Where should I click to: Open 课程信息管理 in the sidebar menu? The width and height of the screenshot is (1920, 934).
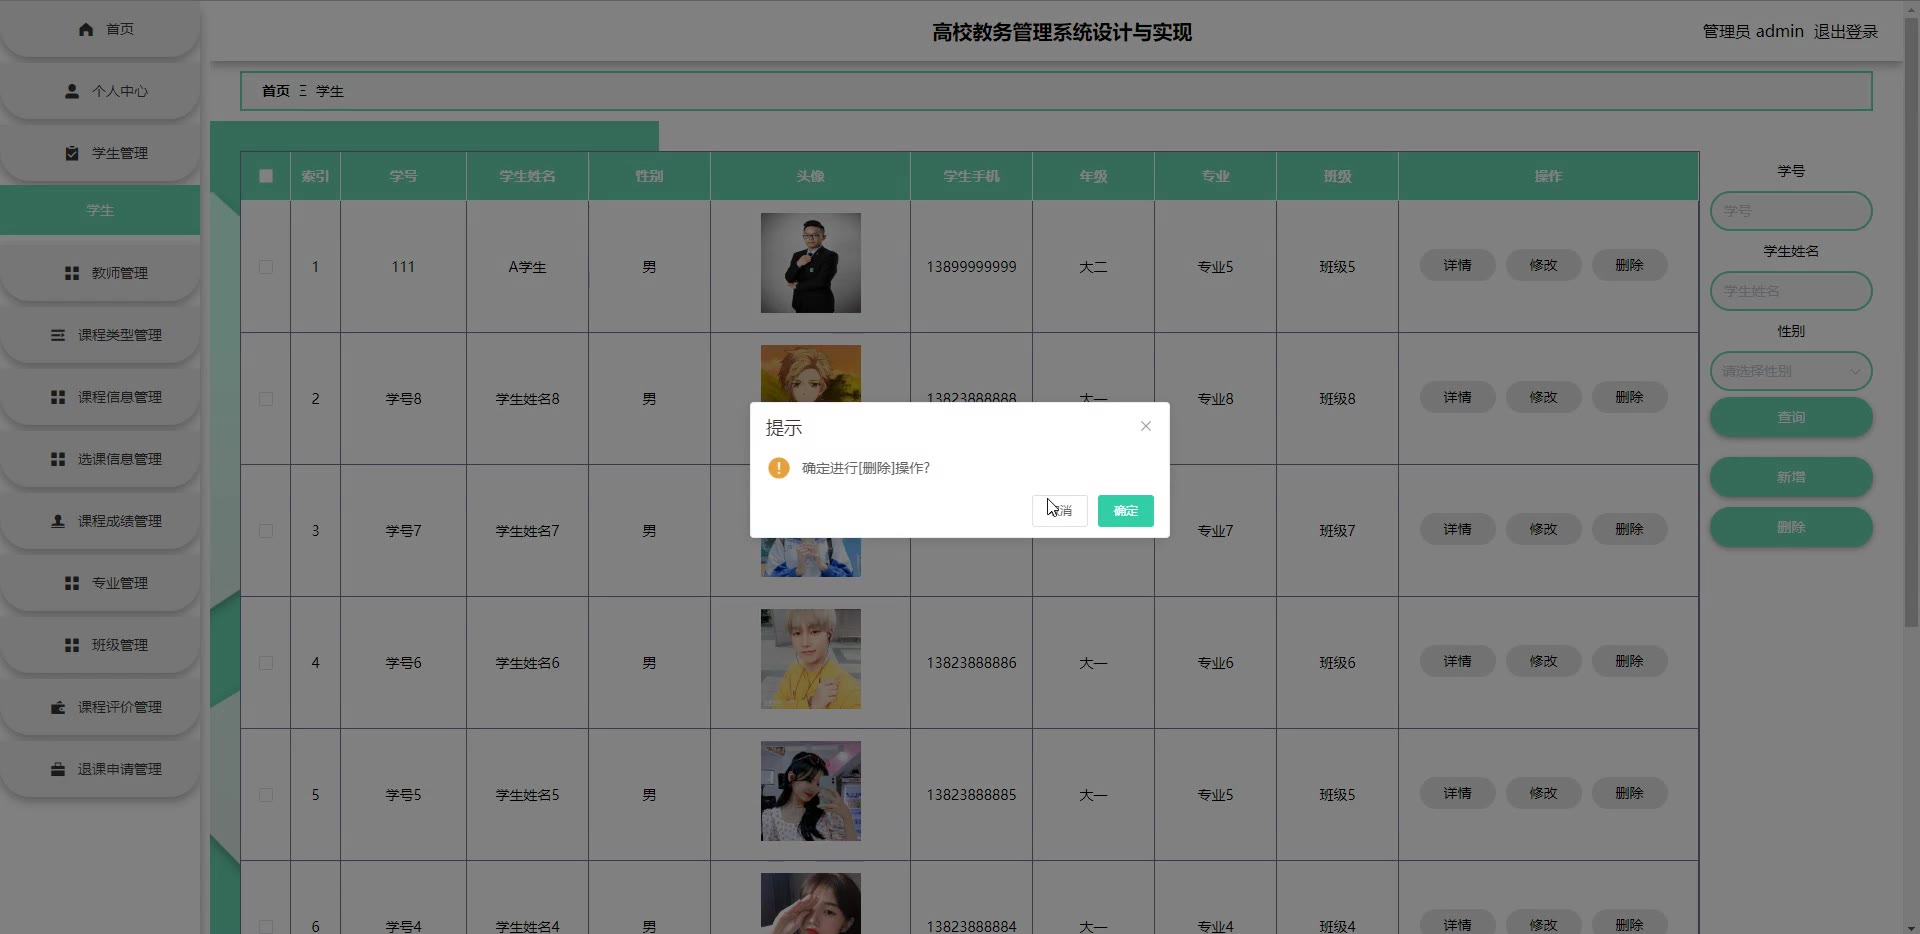100,397
